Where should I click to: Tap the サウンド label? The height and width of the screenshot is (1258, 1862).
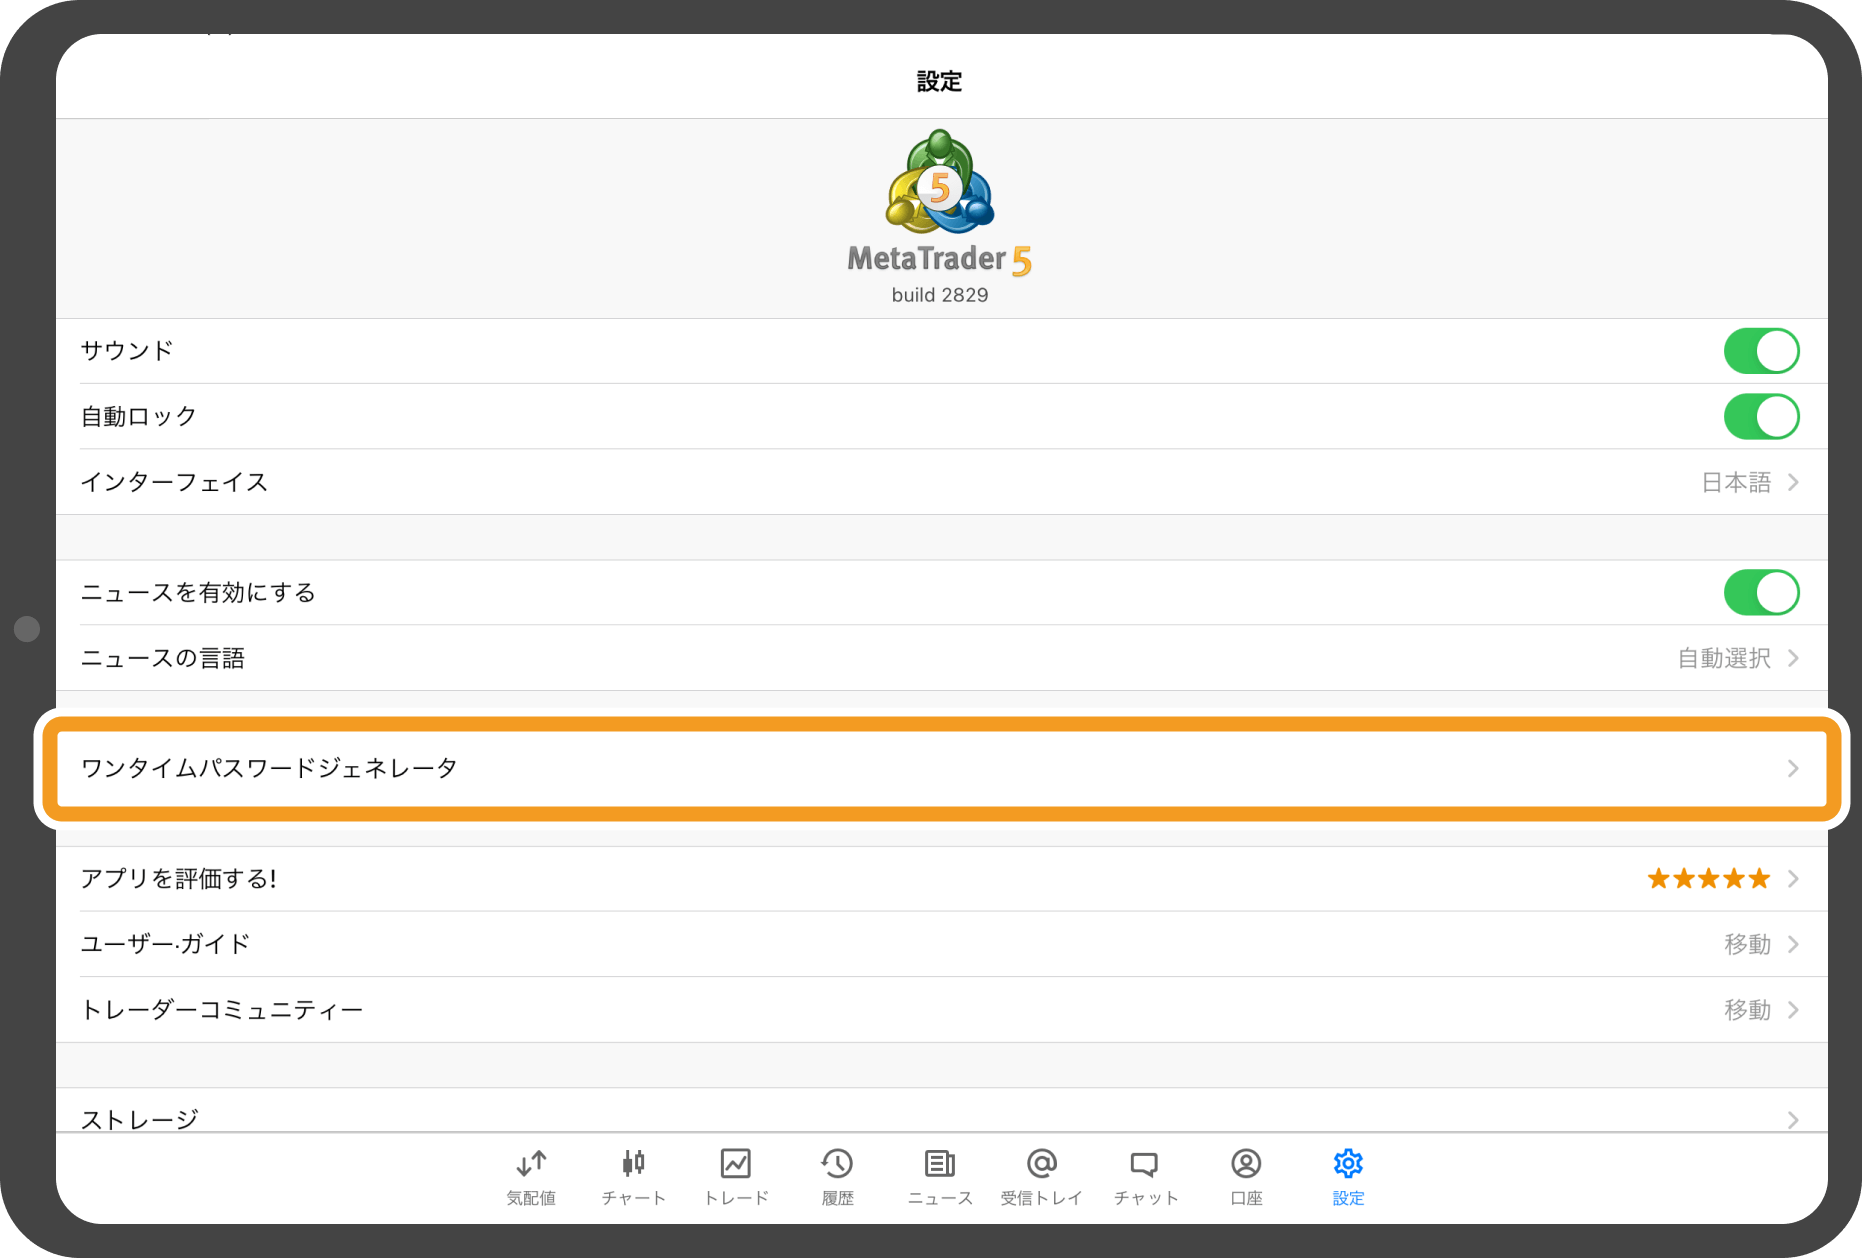point(127,351)
